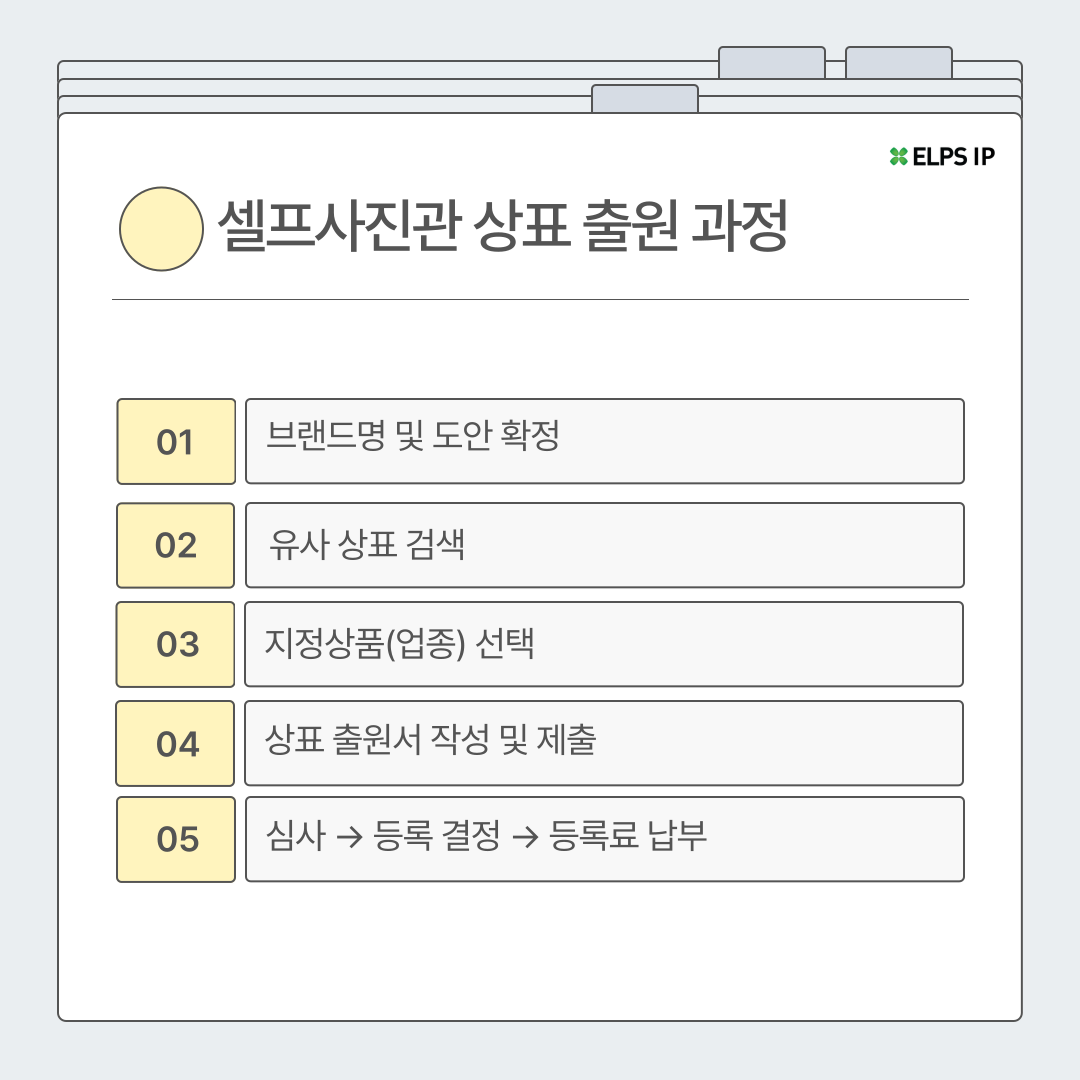Screen dimensions: 1080x1080
Task: Switch to the rightmost folder tab
Action: (898, 63)
